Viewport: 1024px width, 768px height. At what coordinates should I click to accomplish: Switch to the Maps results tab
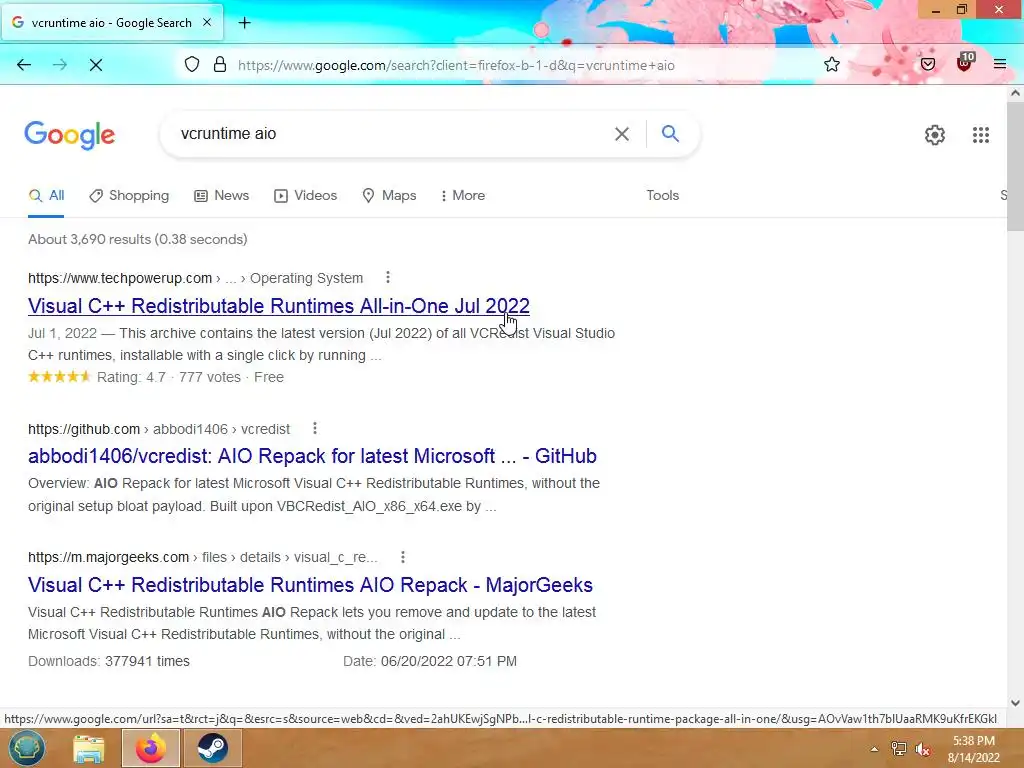point(389,196)
